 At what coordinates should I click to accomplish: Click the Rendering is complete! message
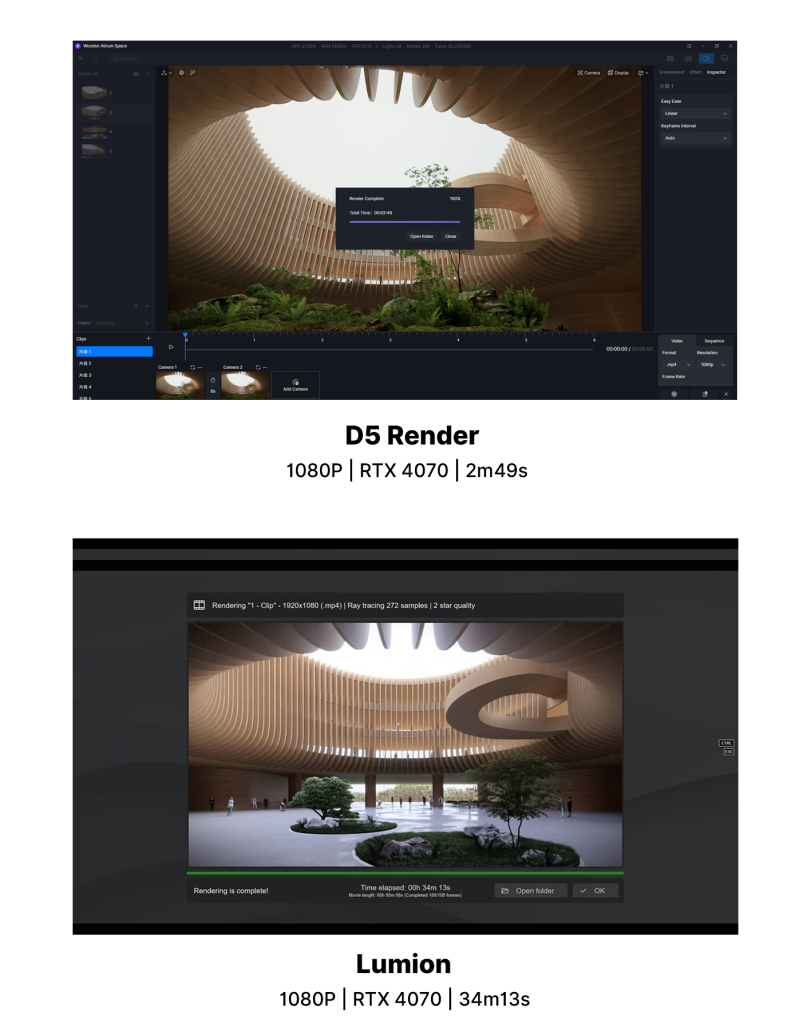coord(231,891)
